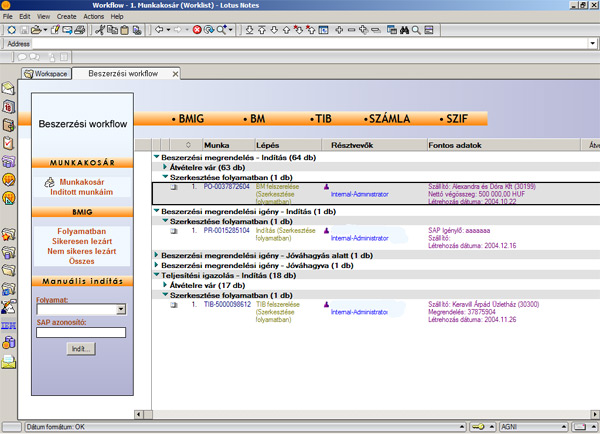Open Calendar from bookmark bar
The width and height of the screenshot is (600, 434).
point(8,107)
